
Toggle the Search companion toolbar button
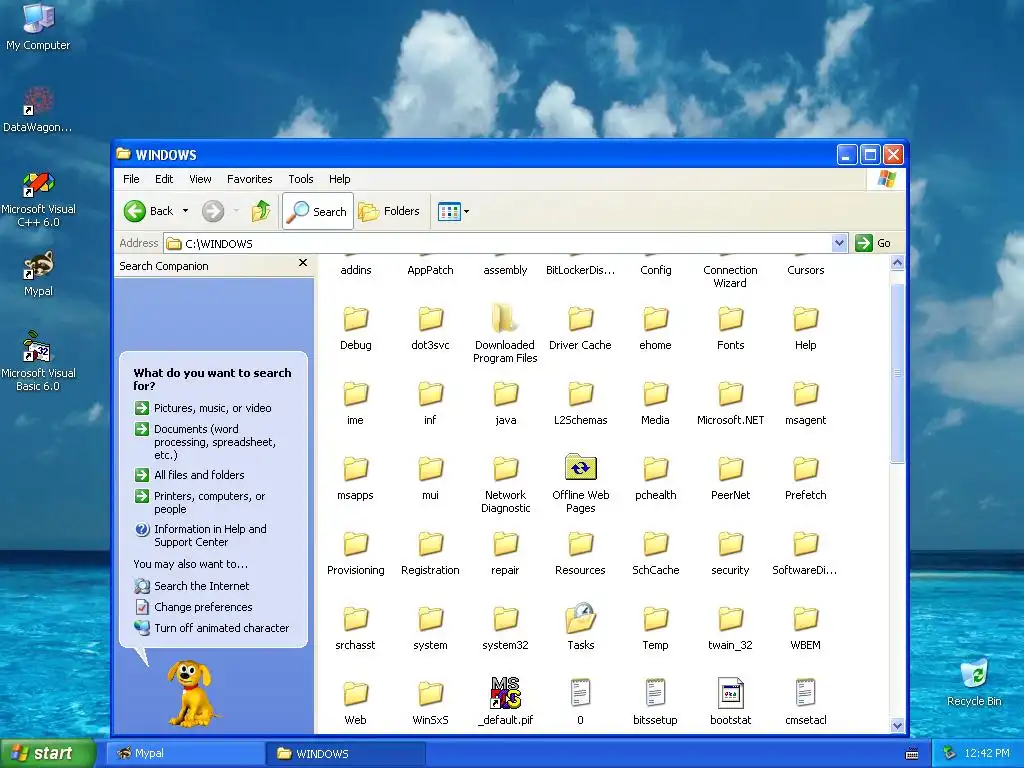pyautogui.click(x=318, y=211)
